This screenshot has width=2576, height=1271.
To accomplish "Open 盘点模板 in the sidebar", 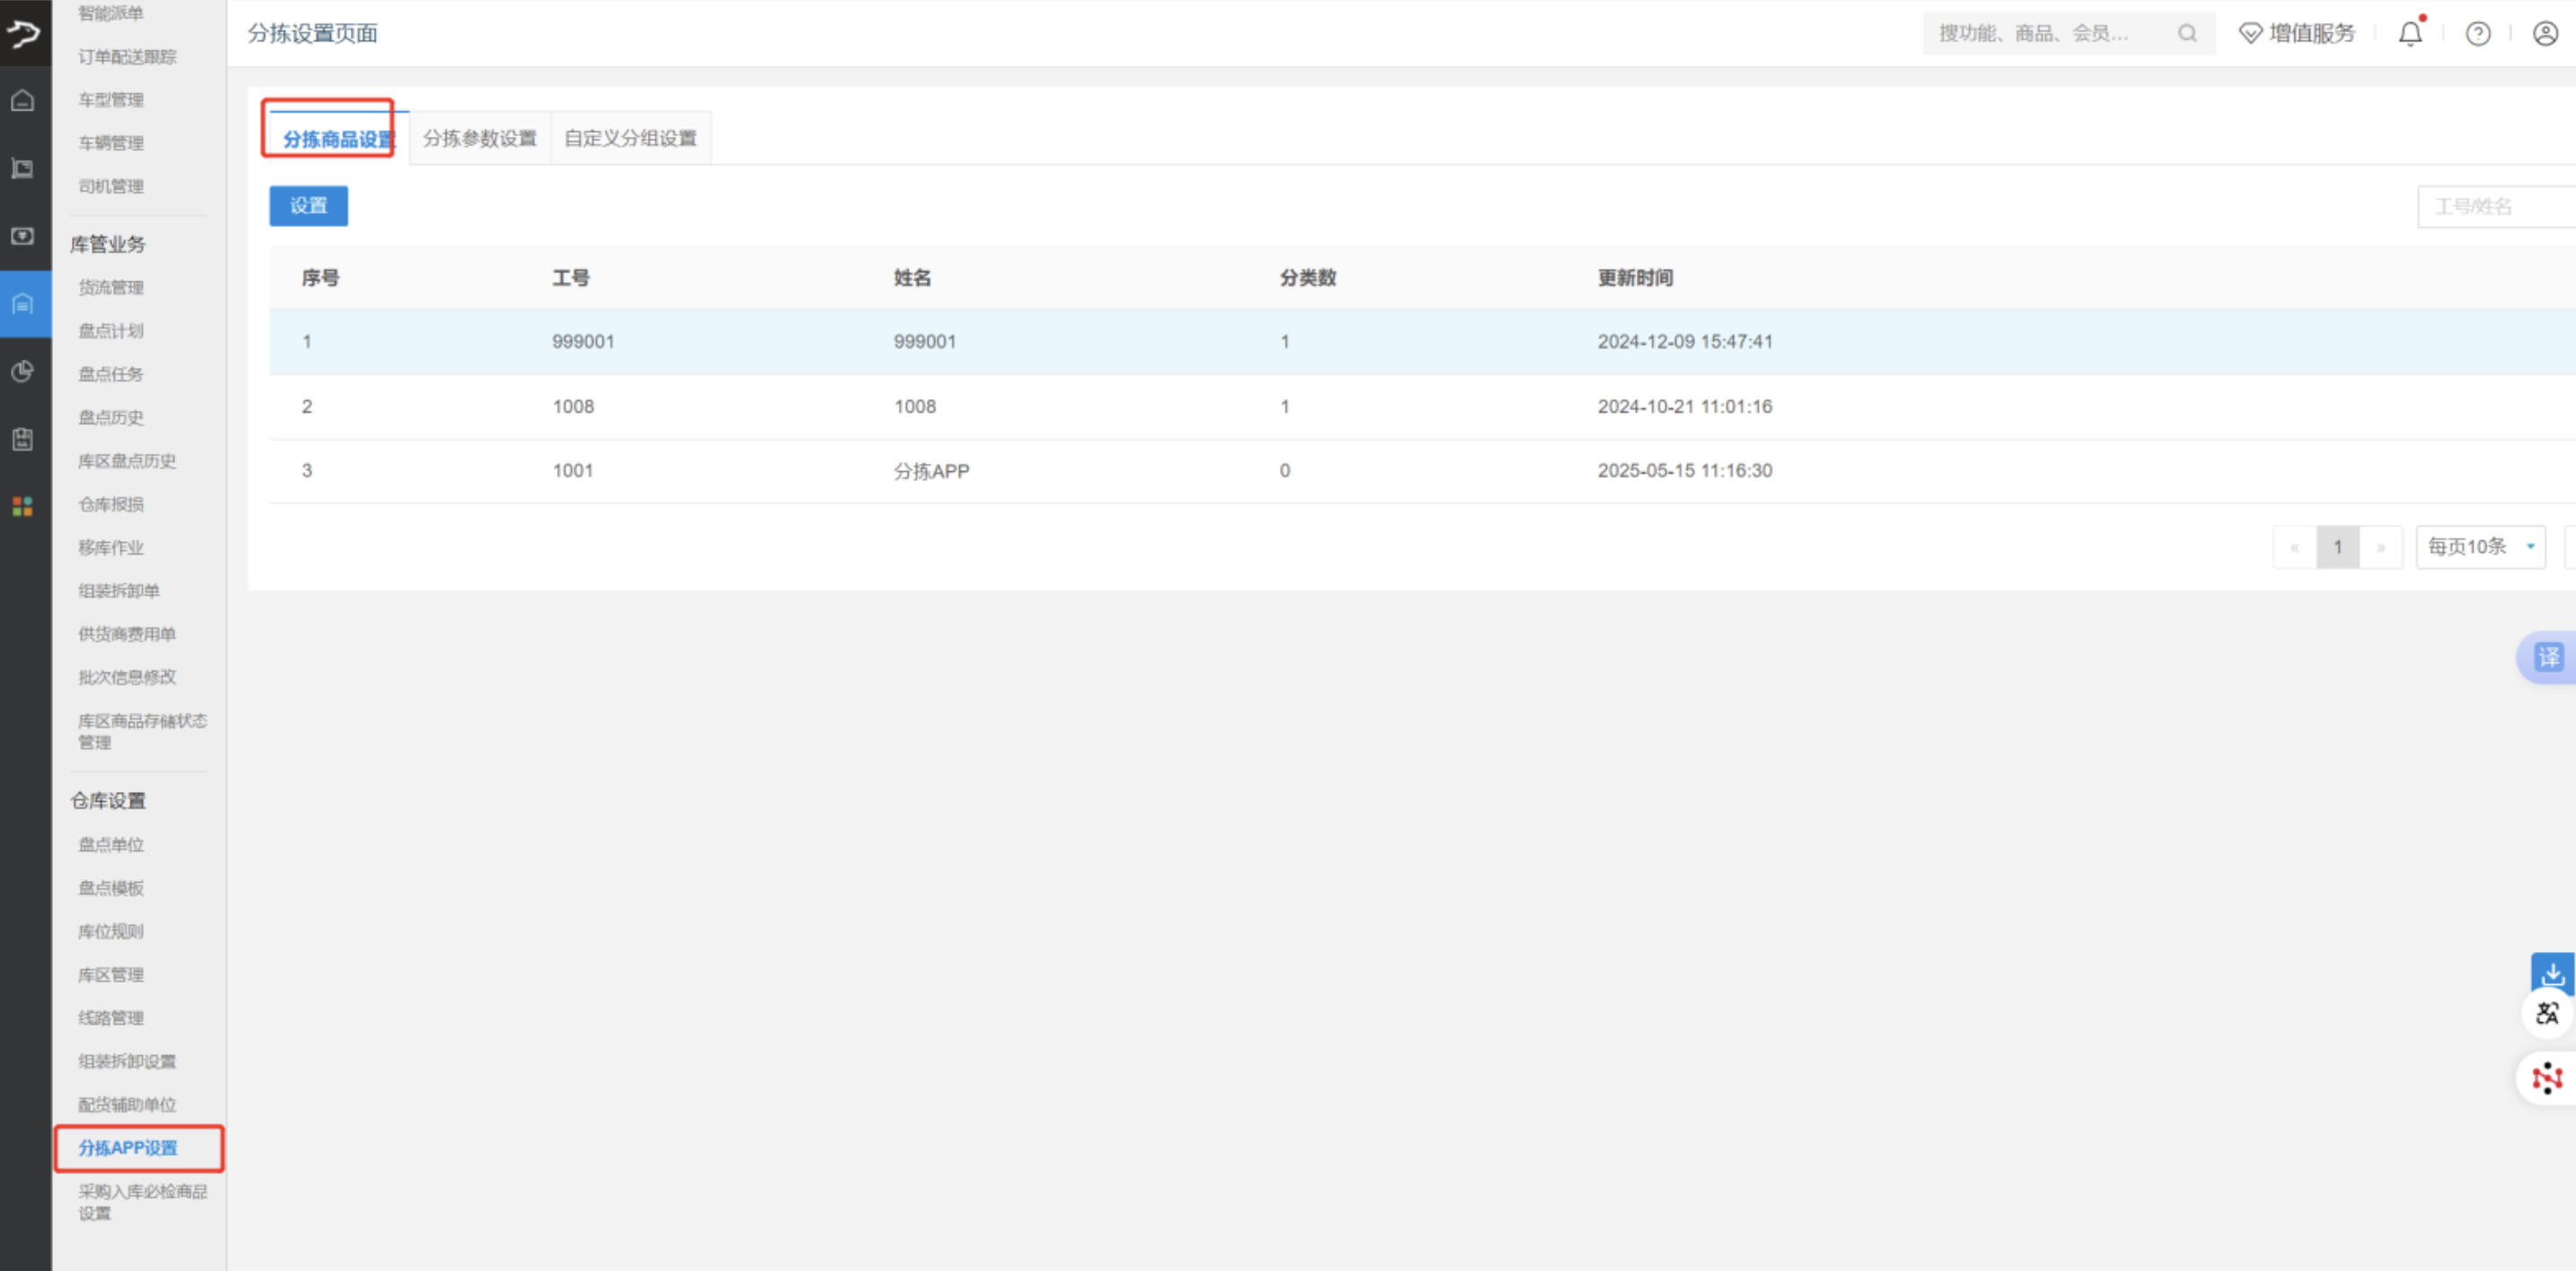I will pyautogui.click(x=111, y=888).
